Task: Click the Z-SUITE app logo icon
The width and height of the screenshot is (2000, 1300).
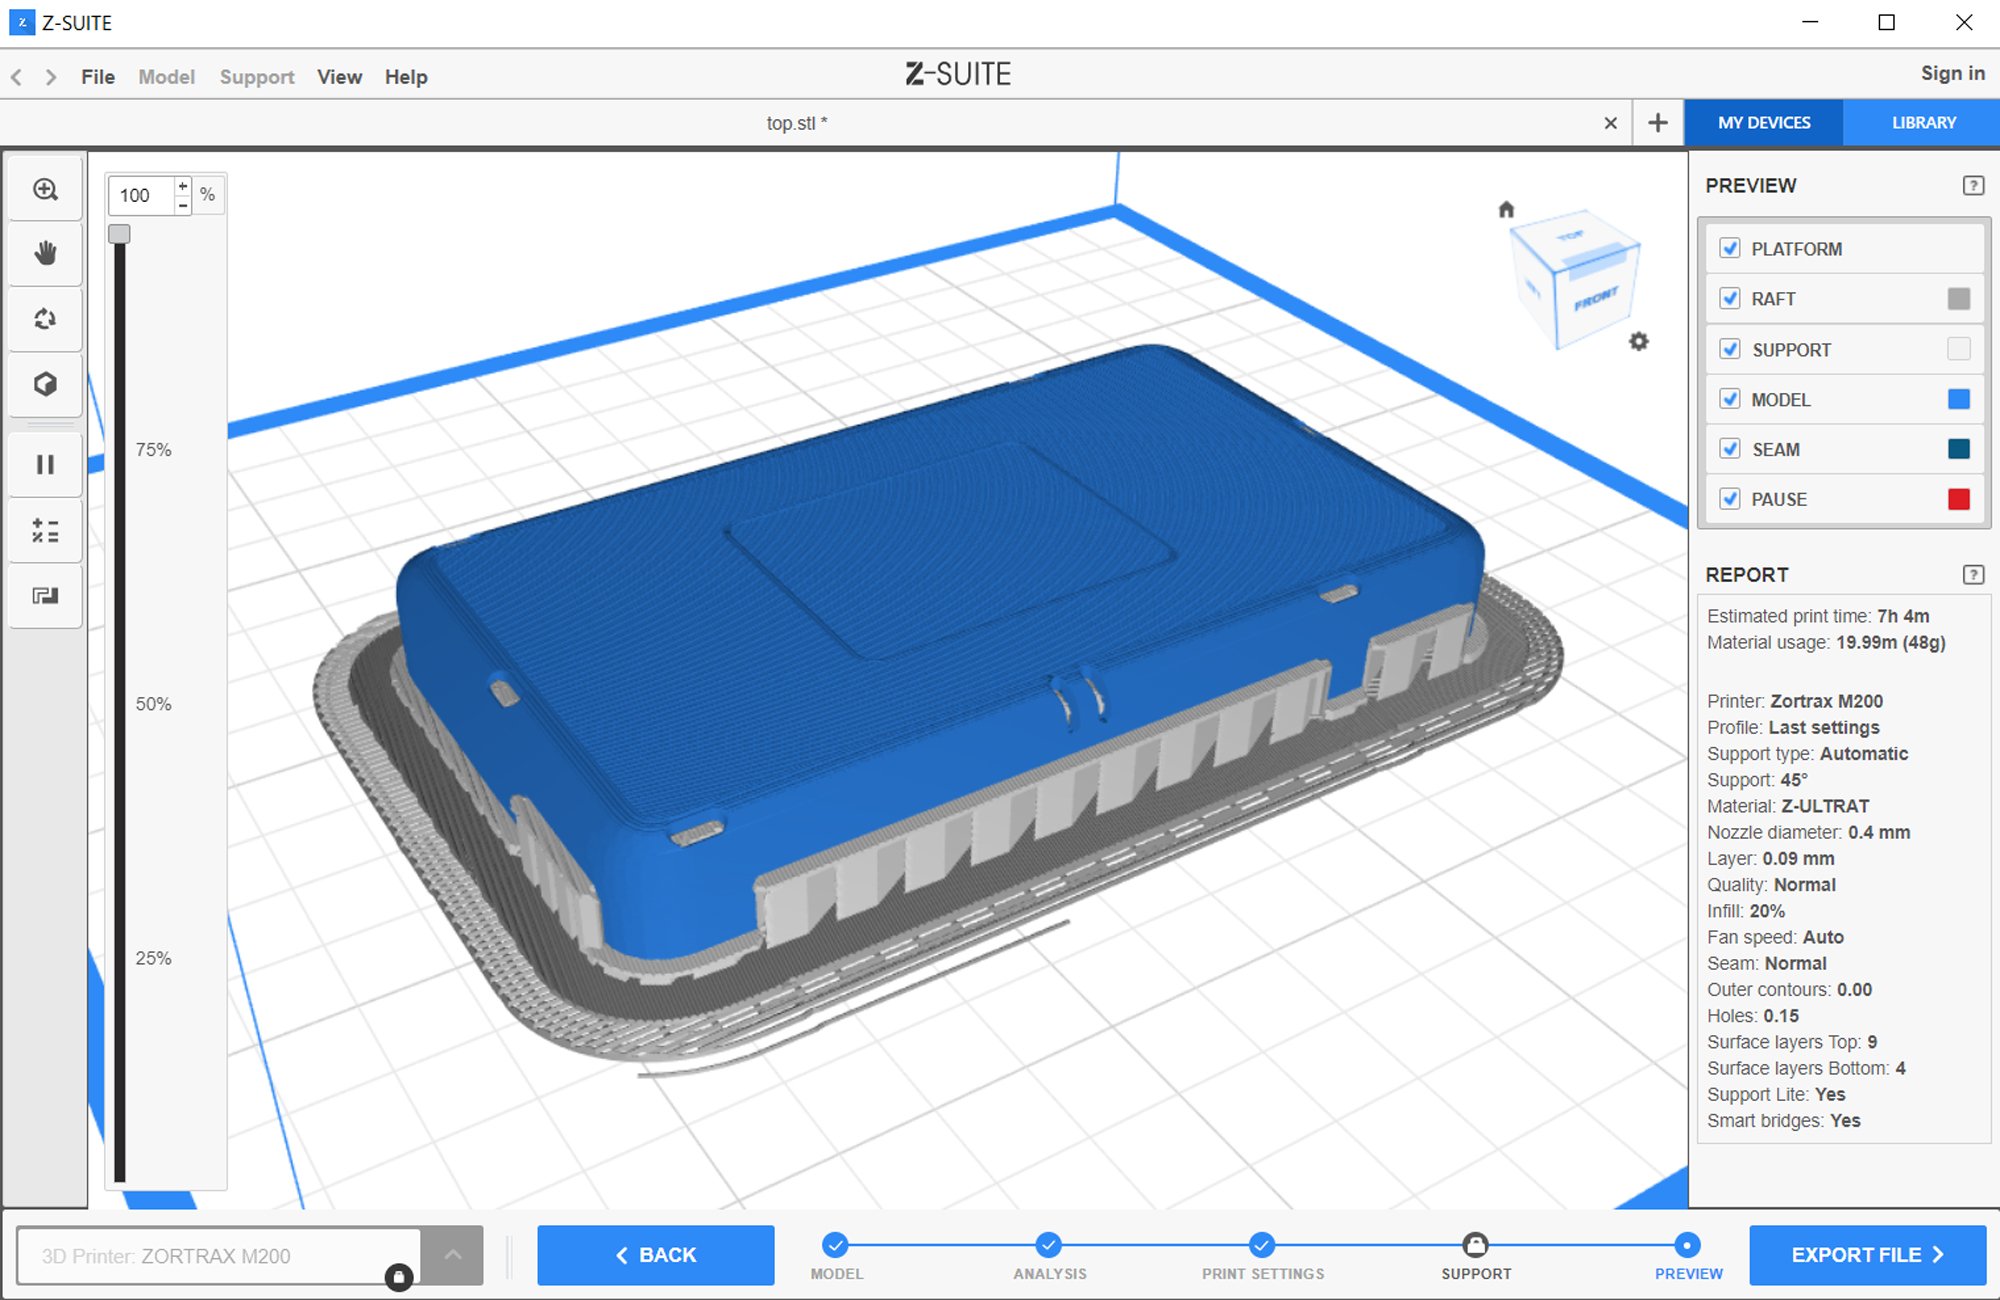Action: pos(21,22)
